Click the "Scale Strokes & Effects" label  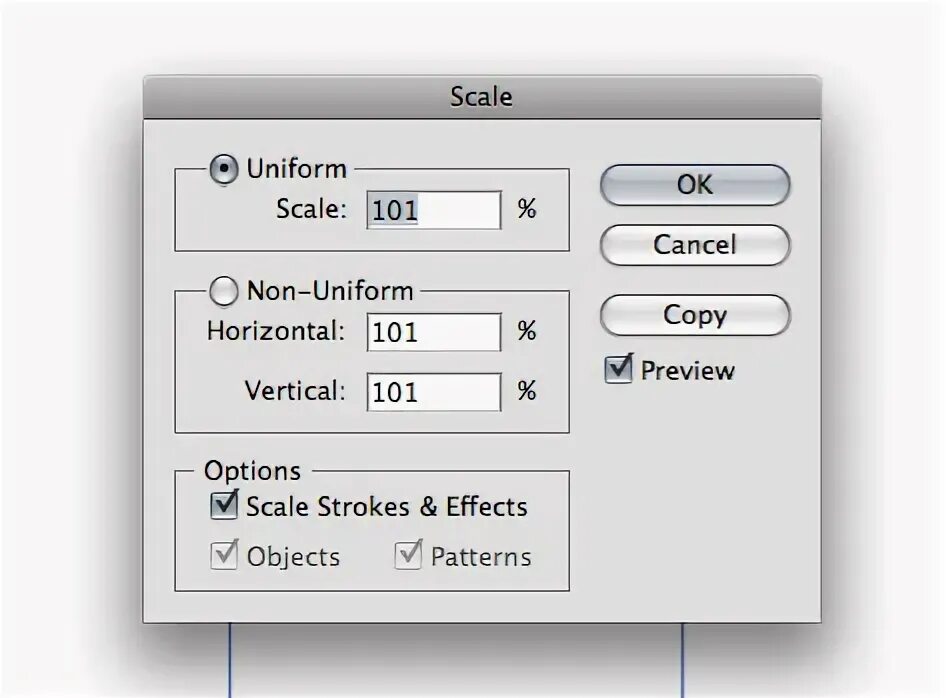click(387, 507)
